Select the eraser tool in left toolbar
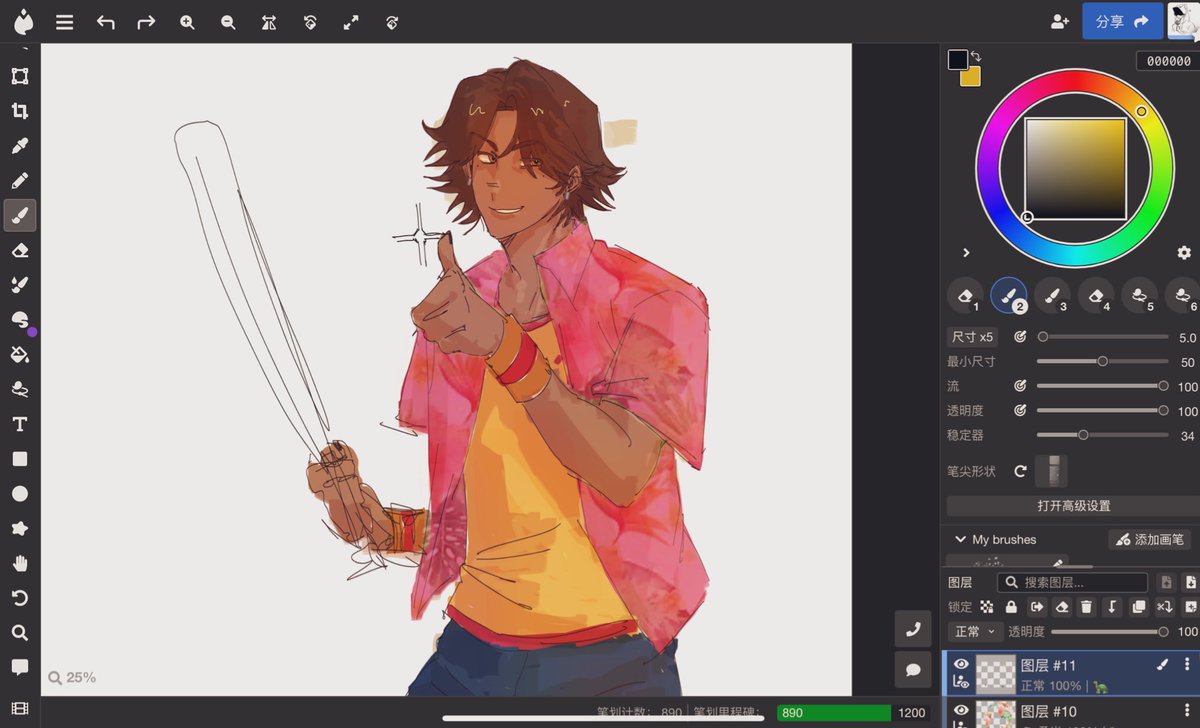This screenshot has height=728, width=1200. pyautogui.click(x=19, y=250)
